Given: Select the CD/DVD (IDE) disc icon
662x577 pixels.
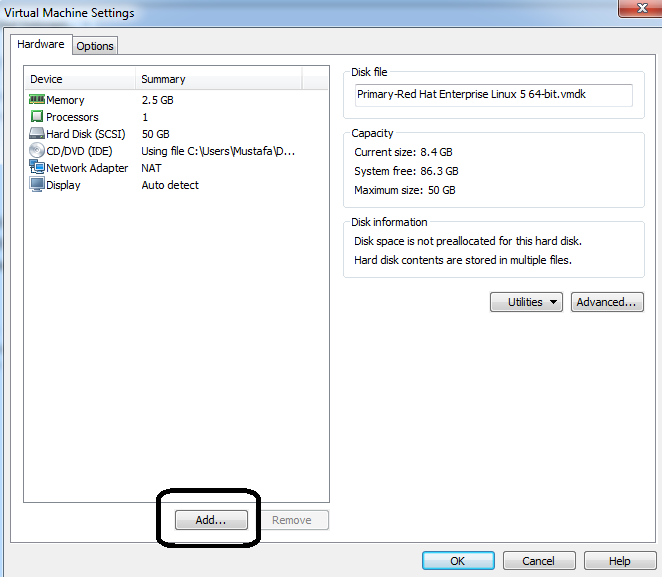Looking at the screenshot, I should click(37, 151).
